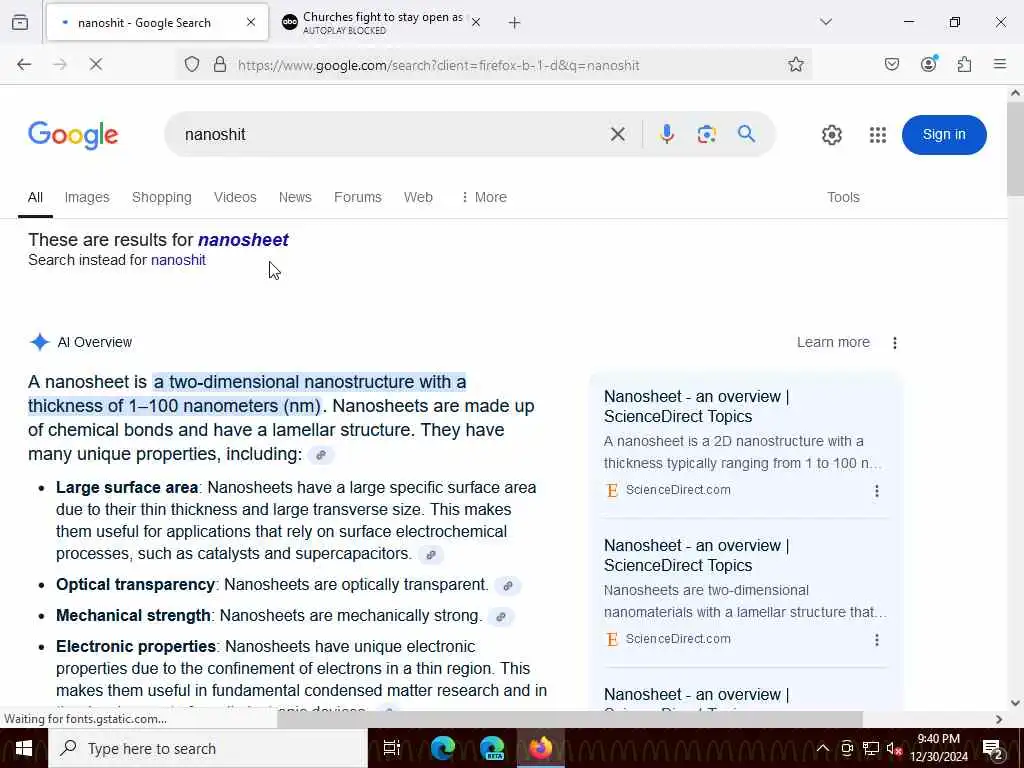Bookmark this page with the star icon
1024x768 pixels.
click(795, 64)
